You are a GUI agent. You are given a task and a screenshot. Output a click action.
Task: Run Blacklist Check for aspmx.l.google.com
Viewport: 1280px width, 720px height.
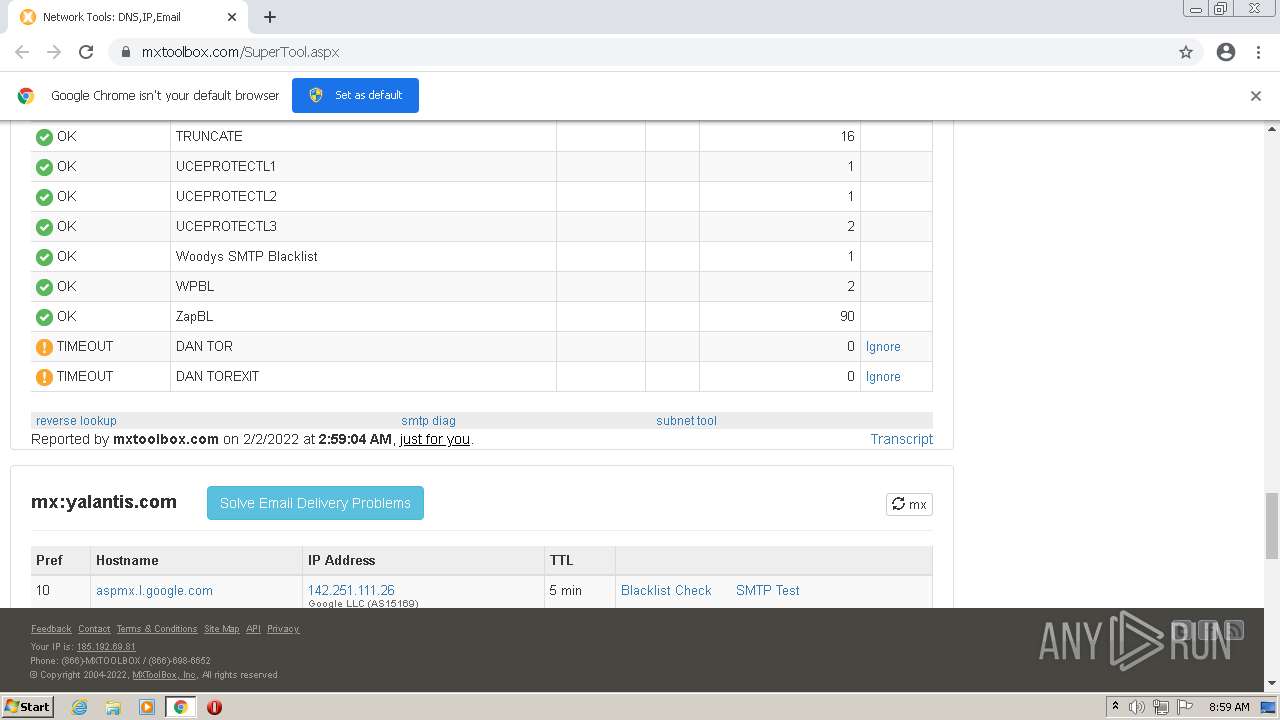[666, 590]
